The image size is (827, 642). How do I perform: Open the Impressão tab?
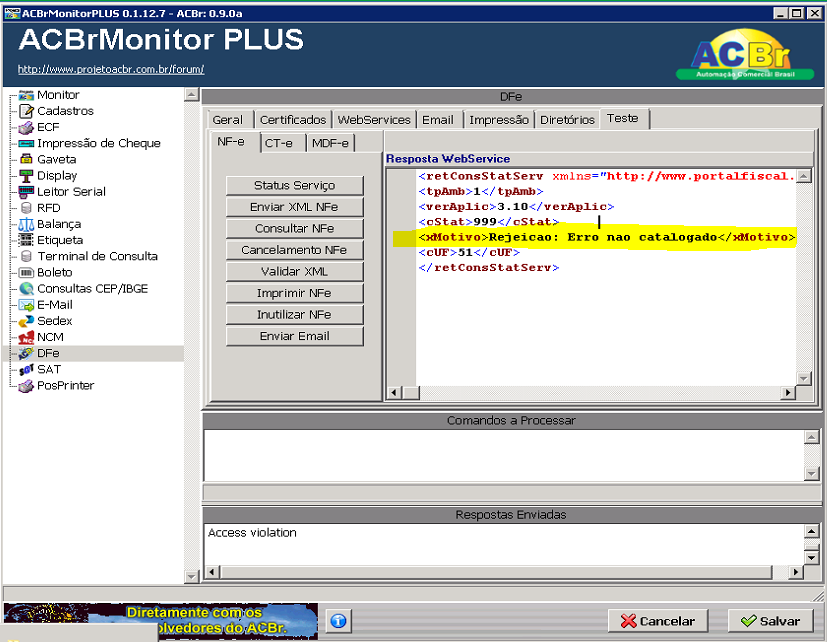click(499, 120)
